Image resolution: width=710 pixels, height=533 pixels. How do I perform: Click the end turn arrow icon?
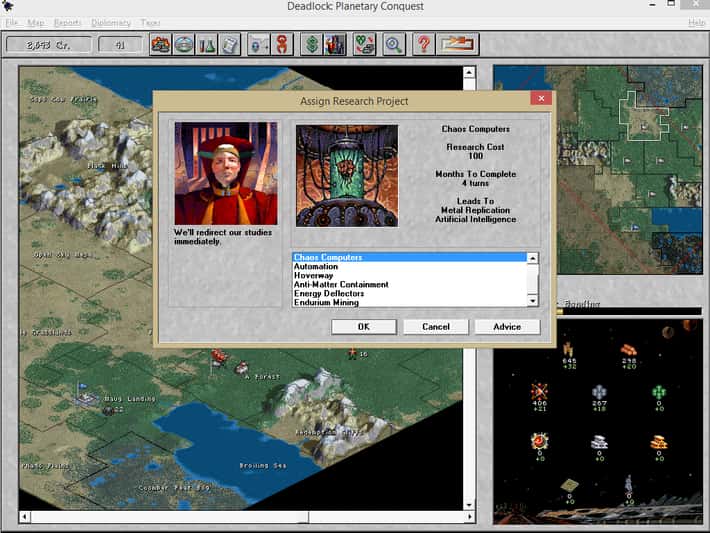click(x=457, y=44)
